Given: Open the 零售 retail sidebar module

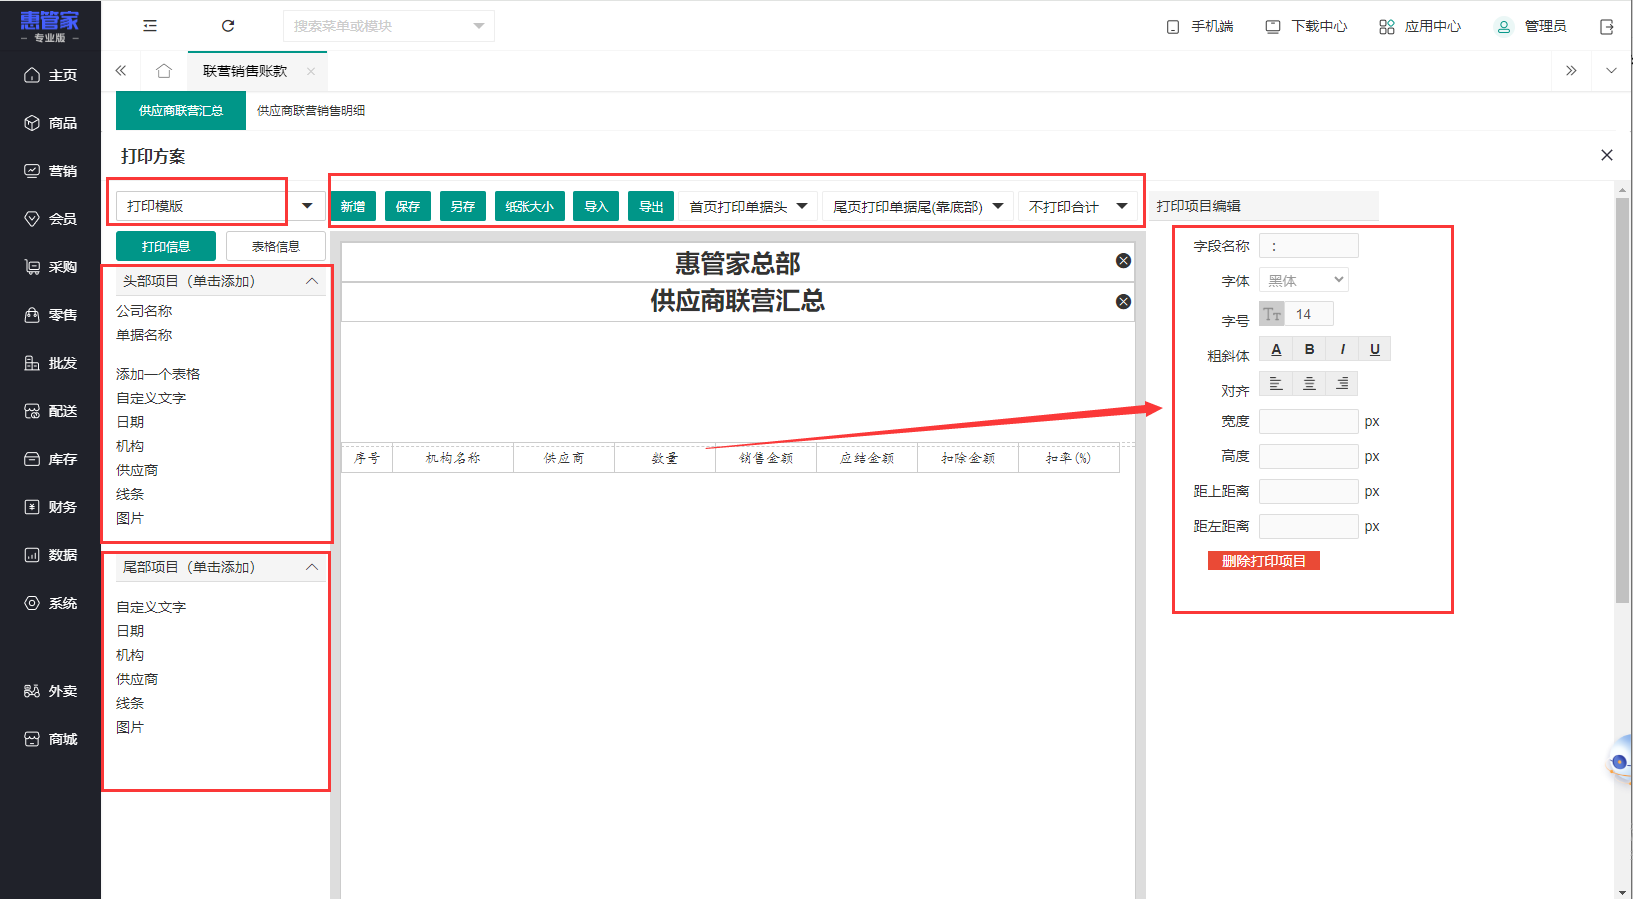Looking at the screenshot, I should (x=50, y=315).
